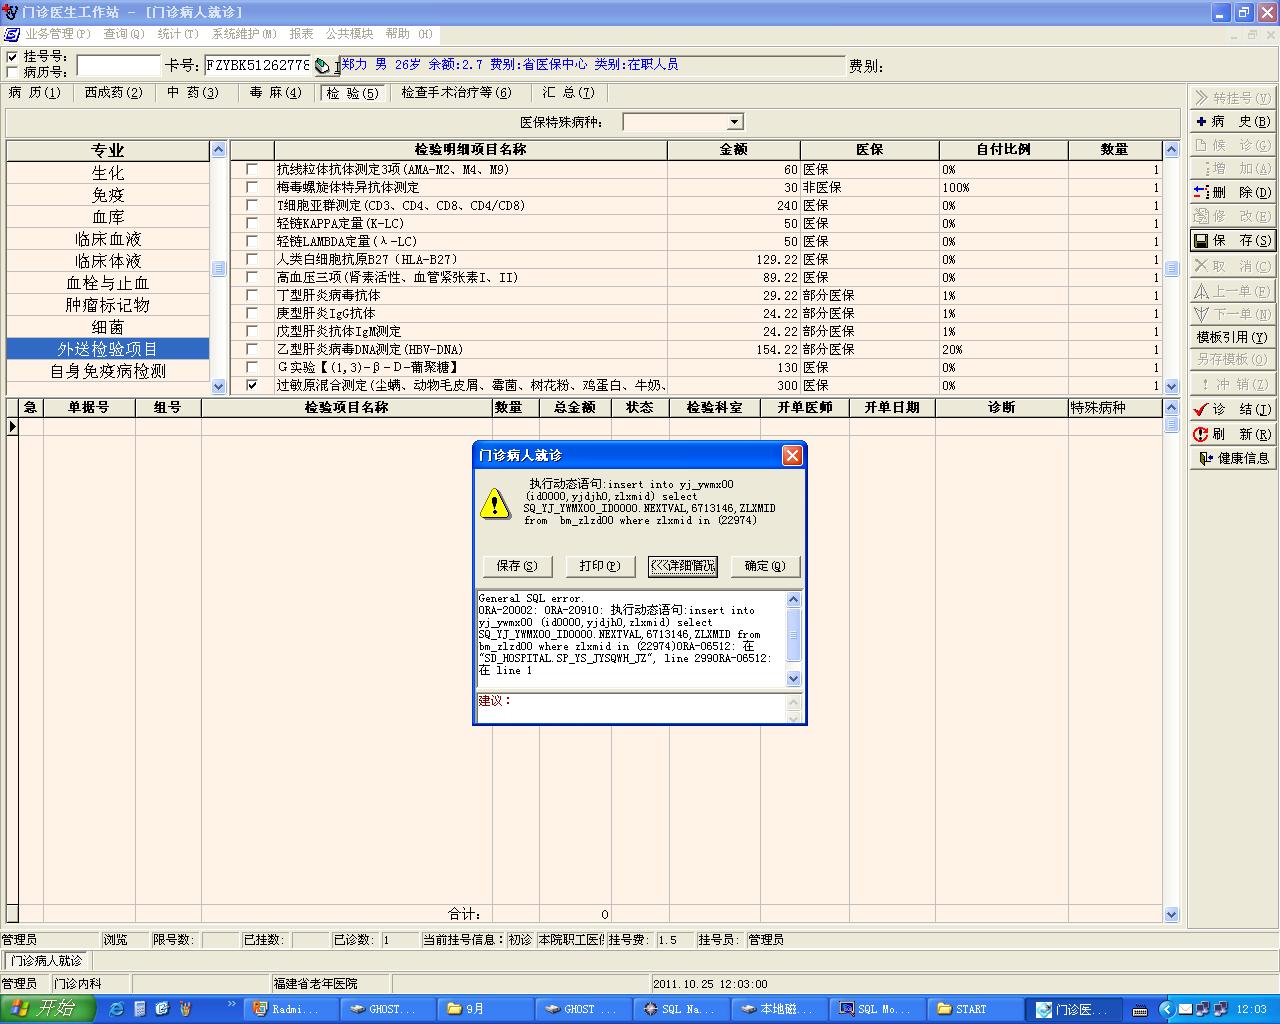
Task: Click the 卡号 input field
Action: pyautogui.click(x=258, y=66)
